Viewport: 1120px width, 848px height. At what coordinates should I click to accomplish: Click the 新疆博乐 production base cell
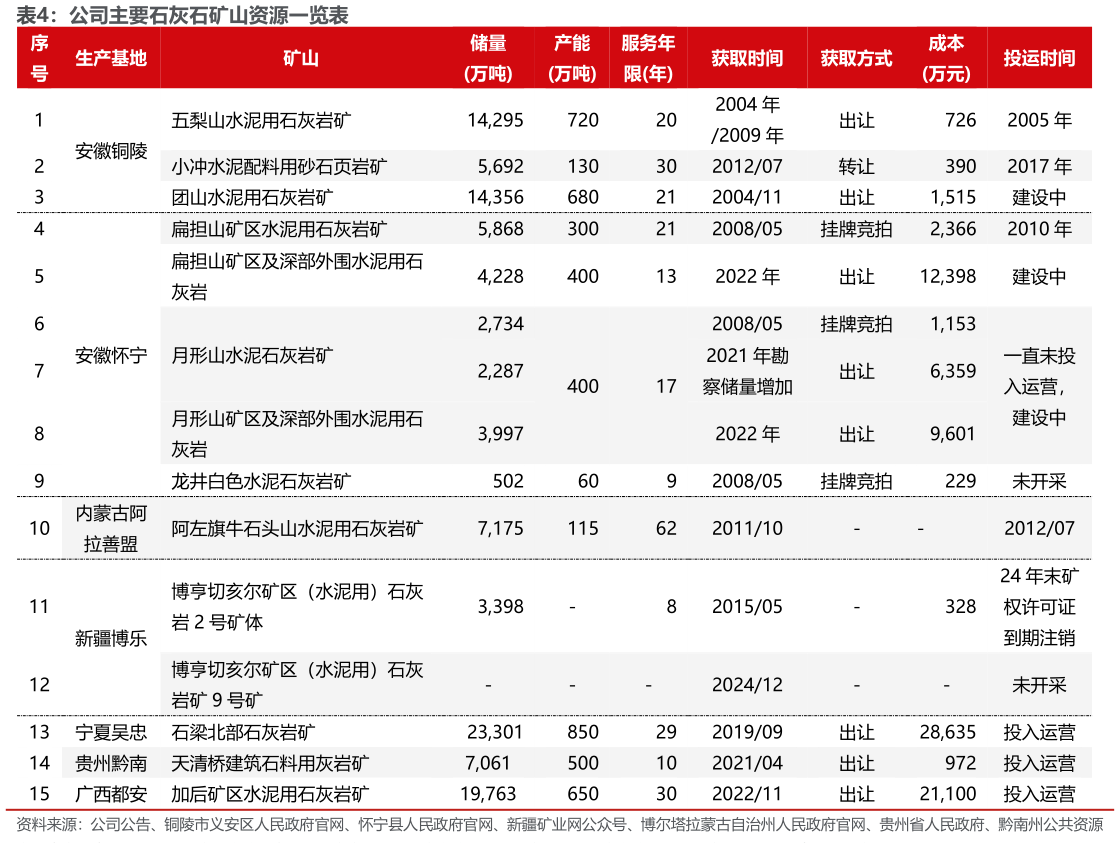pos(109,639)
